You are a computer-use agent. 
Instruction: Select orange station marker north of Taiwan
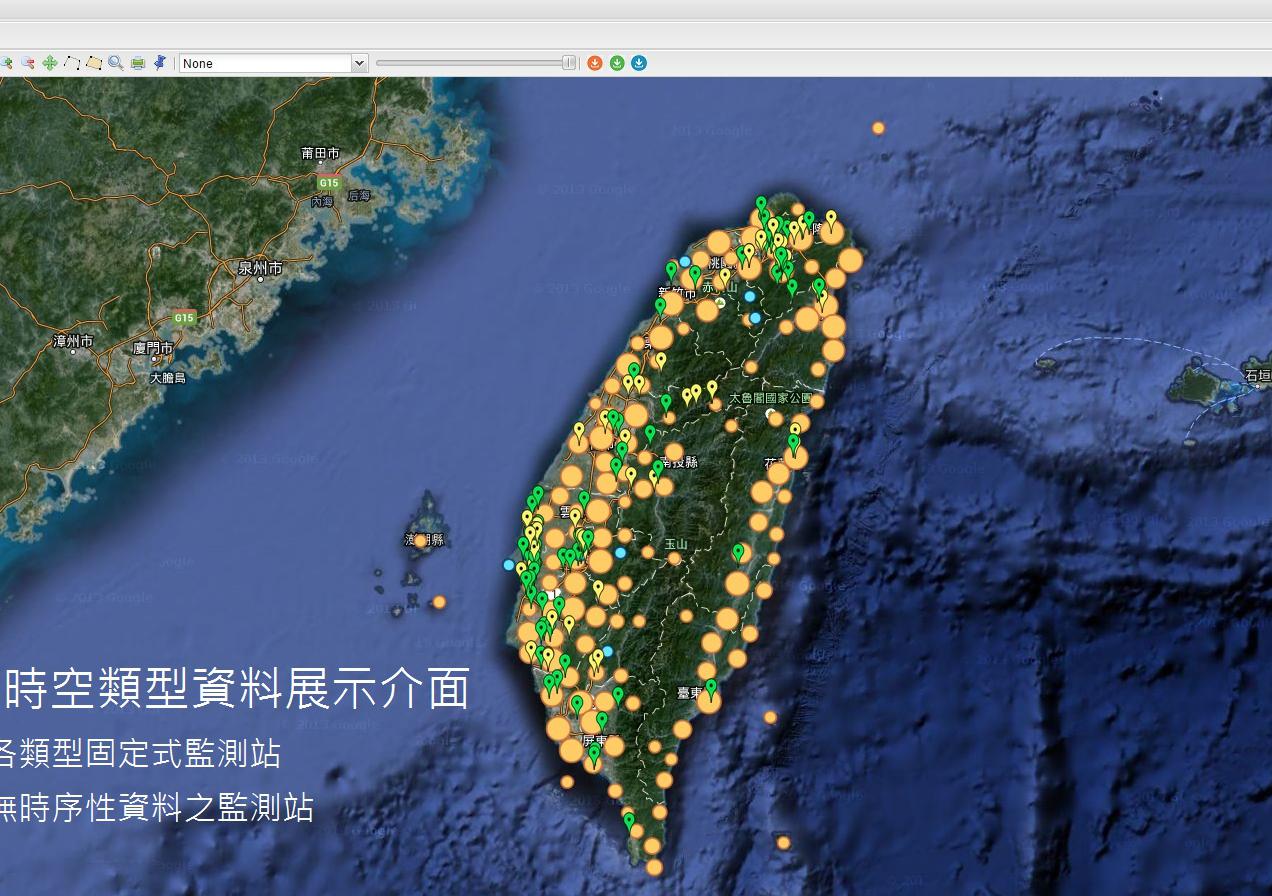pos(878,128)
